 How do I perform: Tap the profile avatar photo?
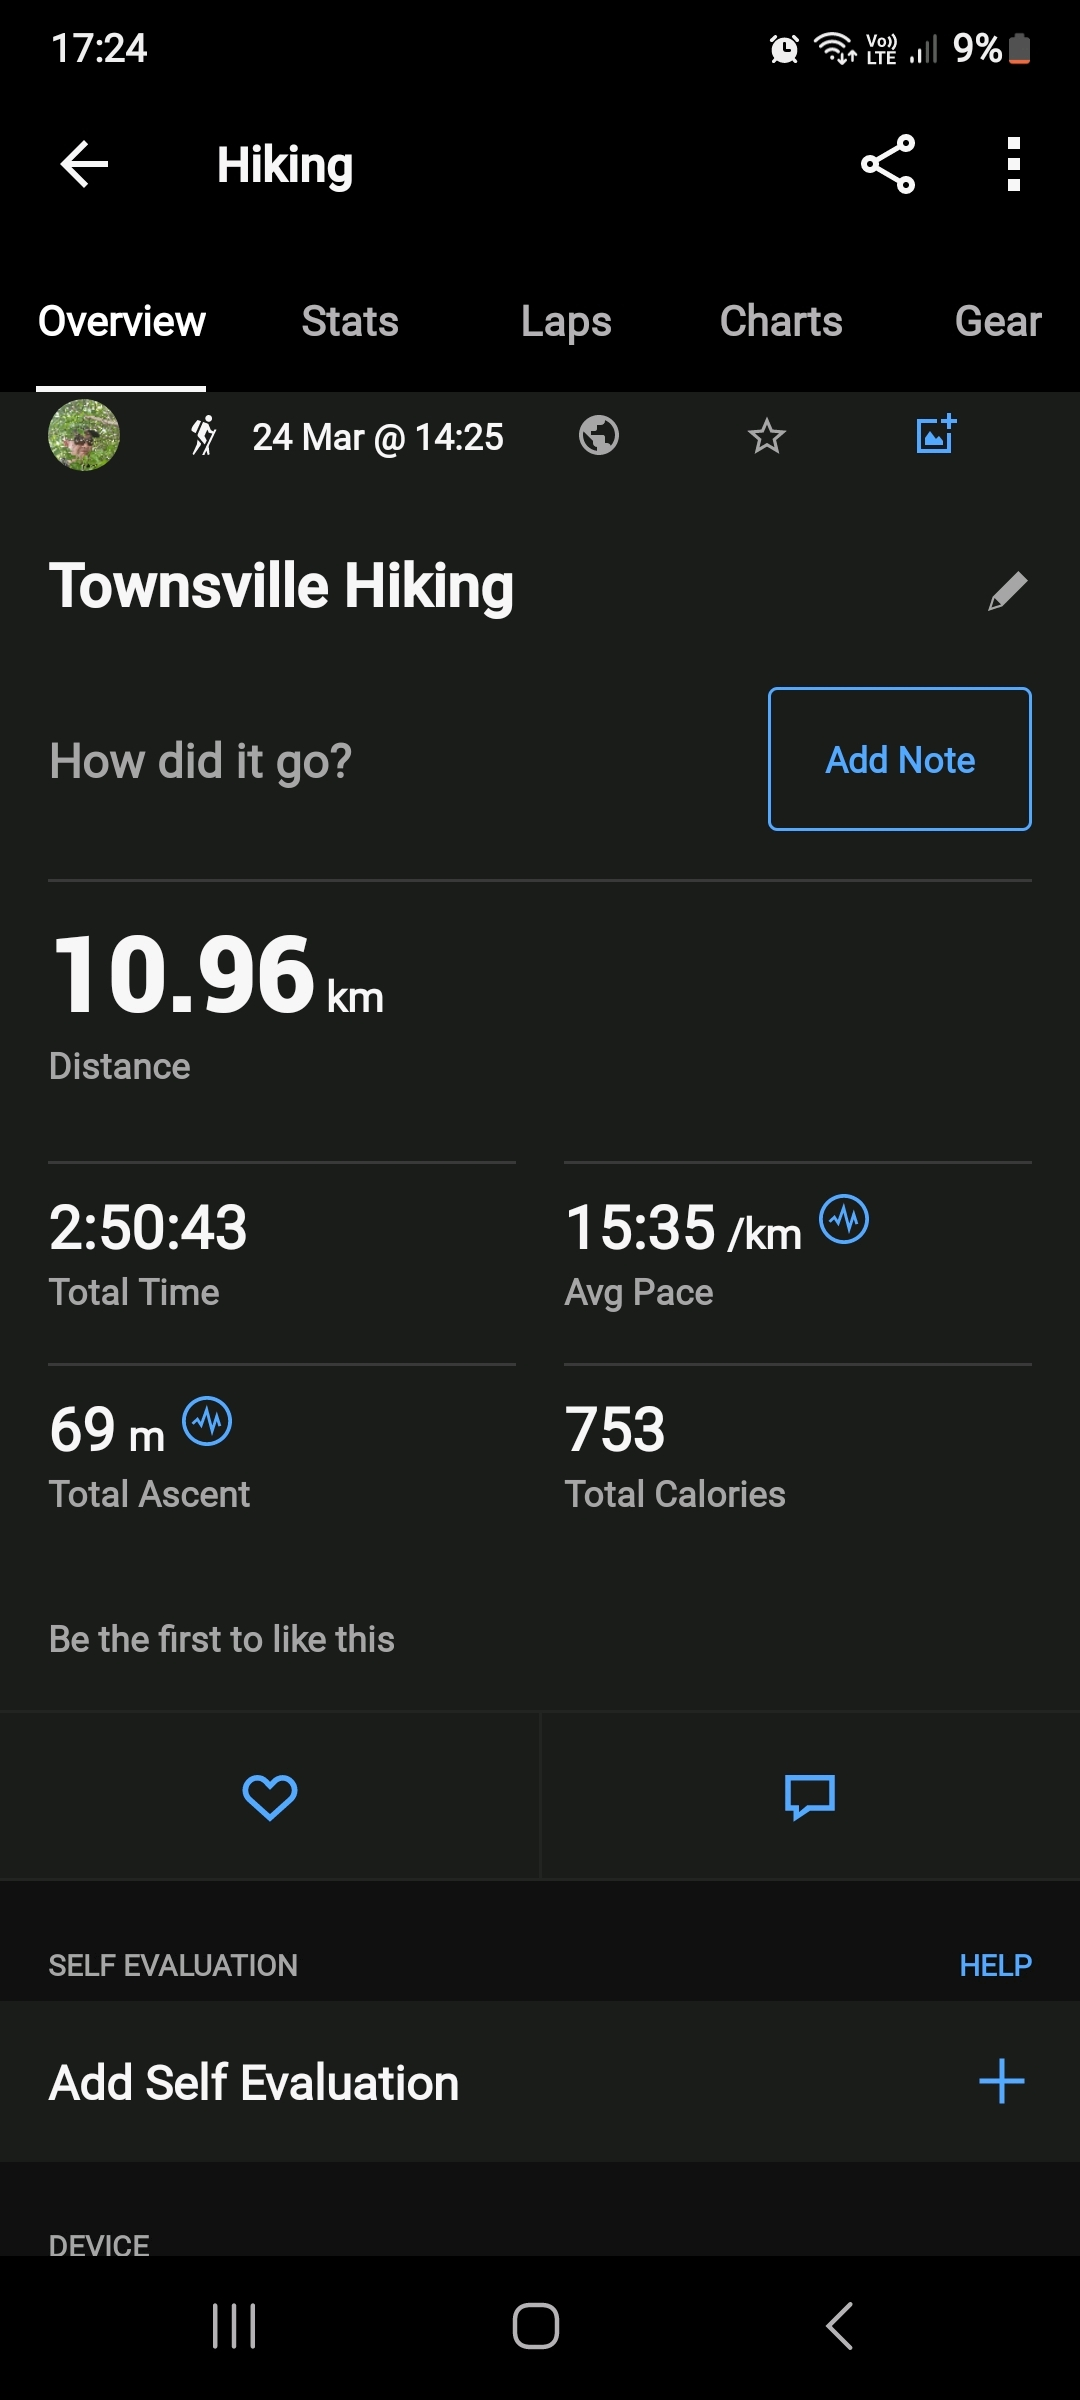pos(84,435)
